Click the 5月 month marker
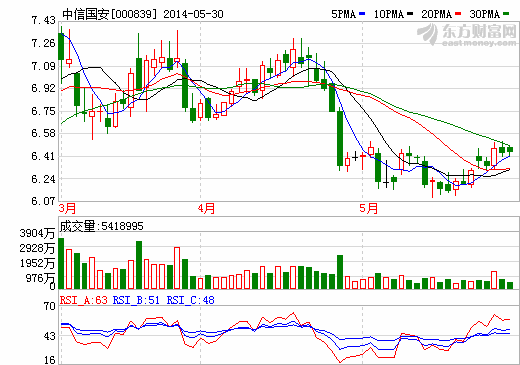The image size is (520, 365). [x=368, y=209]
